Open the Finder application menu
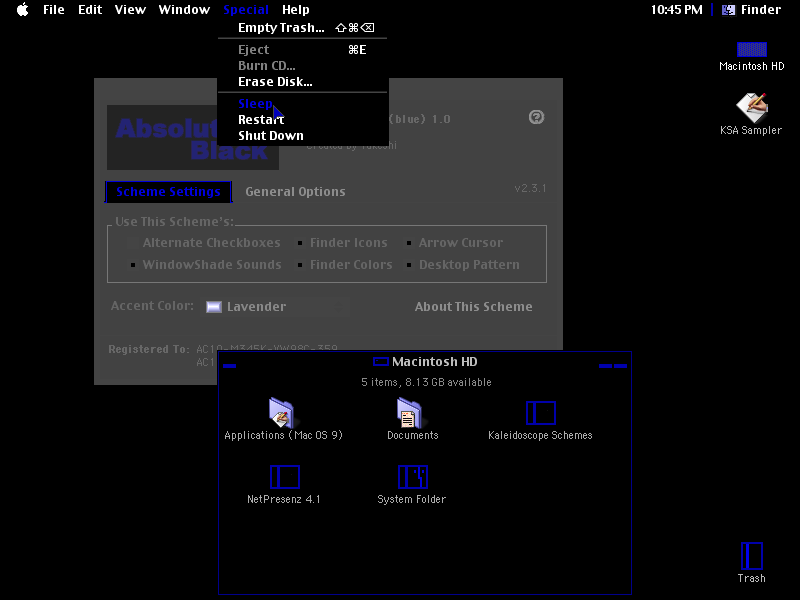The height and width of the screenshot is (600, 800). [751, 10]
